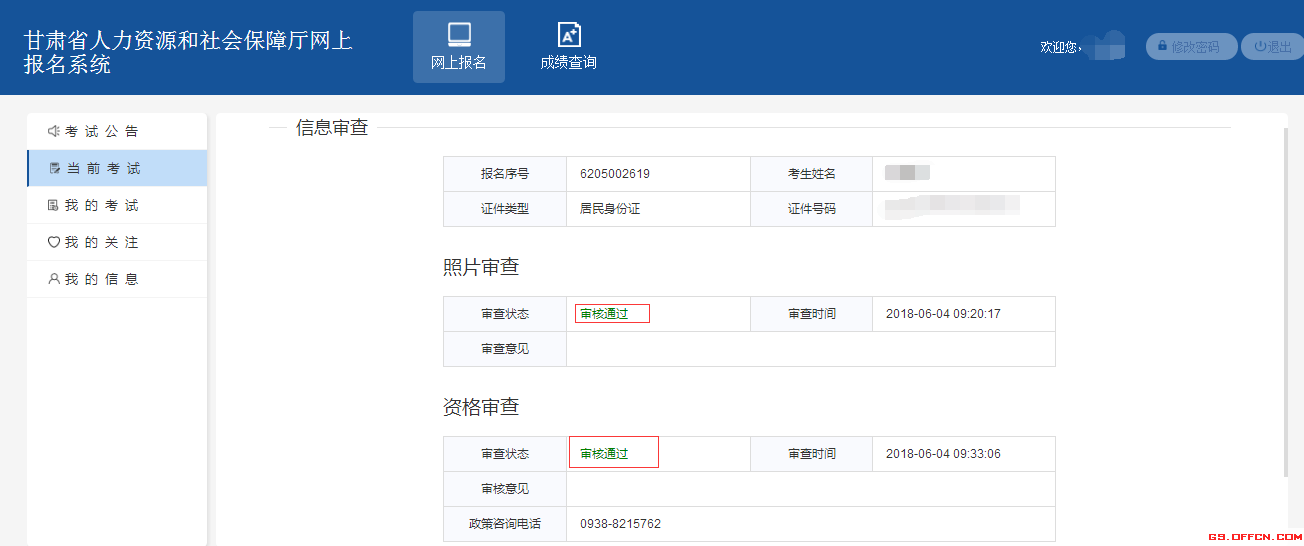
Task: Click the document icon beside 当前考试
Action: (55, 169)
